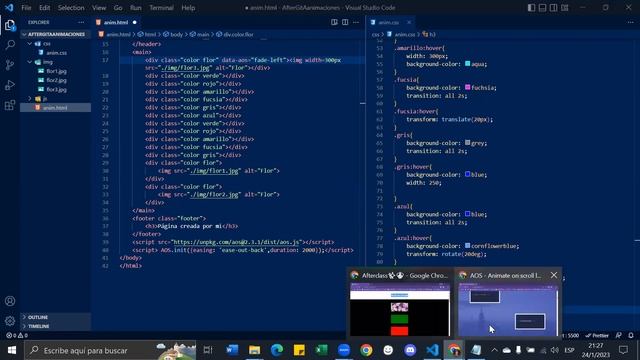Open the unpkg aos.js script link
Viewport: 640px width, 360px height.
[x=237, y=242]
